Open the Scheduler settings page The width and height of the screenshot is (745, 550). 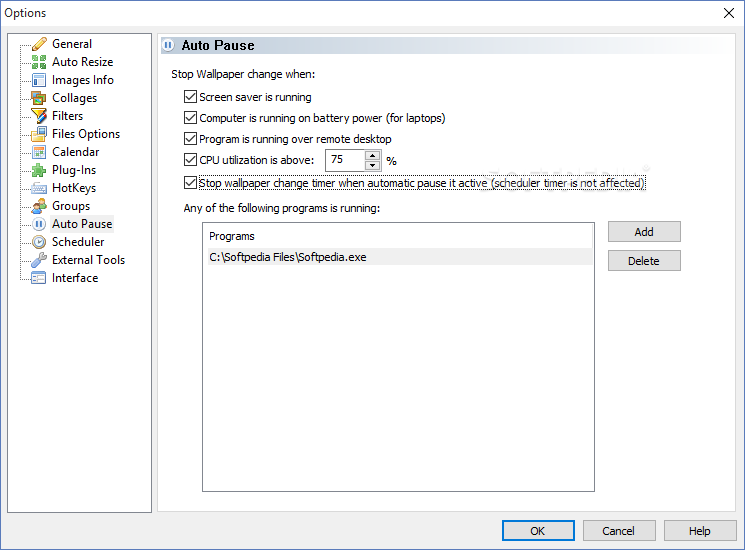78,242
